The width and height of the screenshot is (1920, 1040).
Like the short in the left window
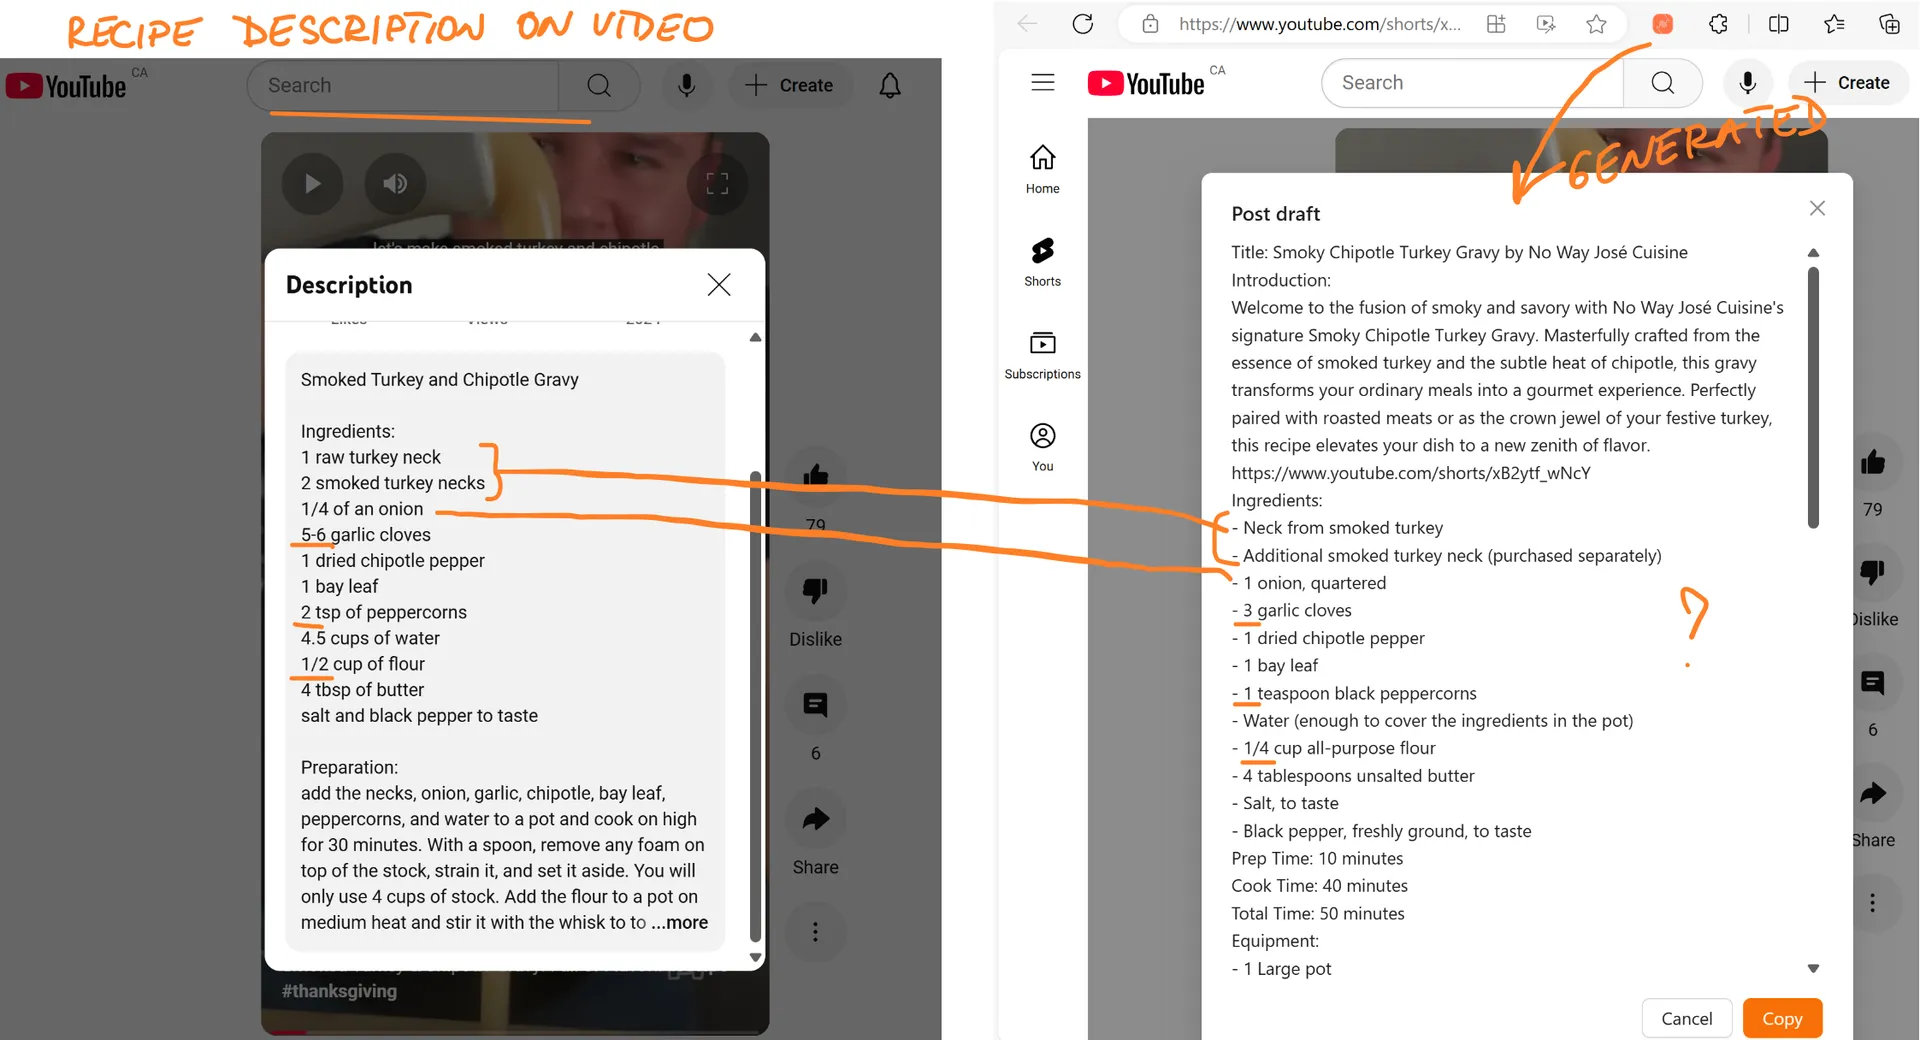point(816,475)
